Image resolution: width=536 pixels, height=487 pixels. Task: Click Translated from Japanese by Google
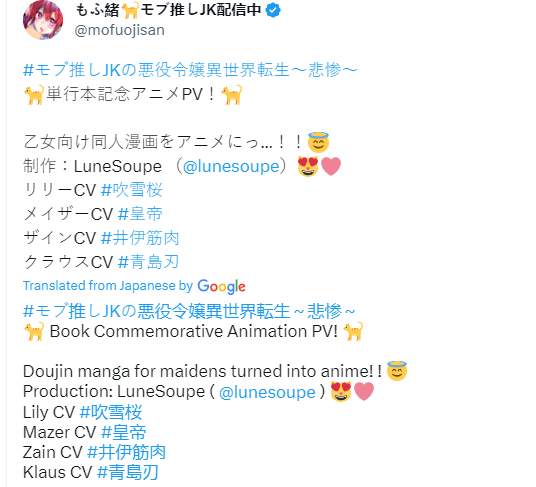(x=134, y=286)
